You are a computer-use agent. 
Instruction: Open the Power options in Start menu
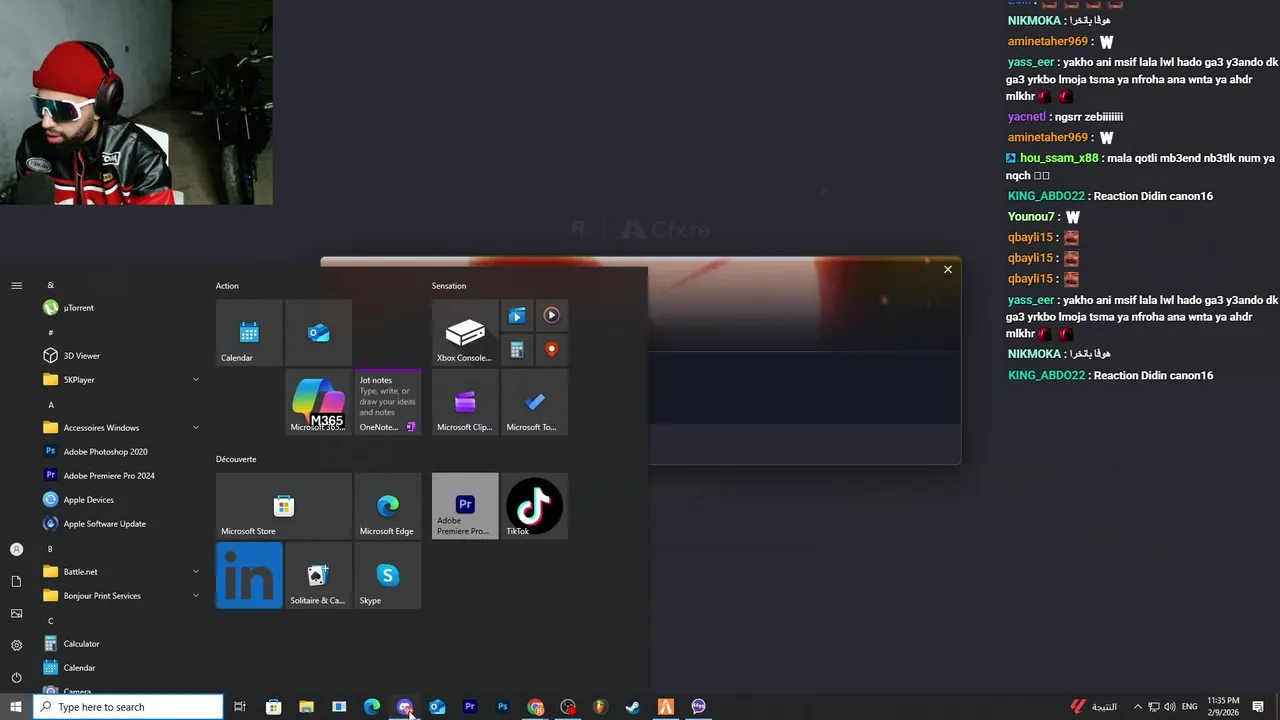[16, 677]
